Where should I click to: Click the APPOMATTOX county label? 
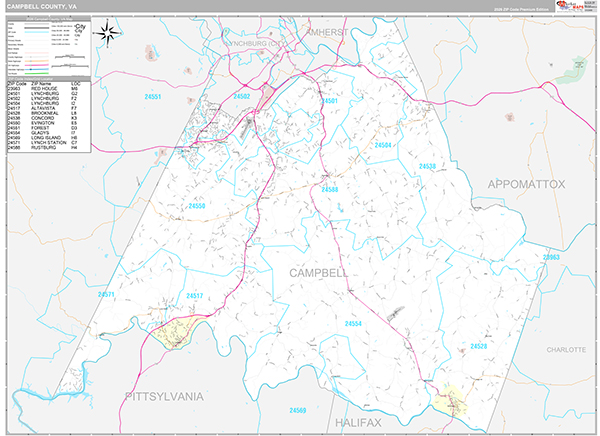(526, 184)
